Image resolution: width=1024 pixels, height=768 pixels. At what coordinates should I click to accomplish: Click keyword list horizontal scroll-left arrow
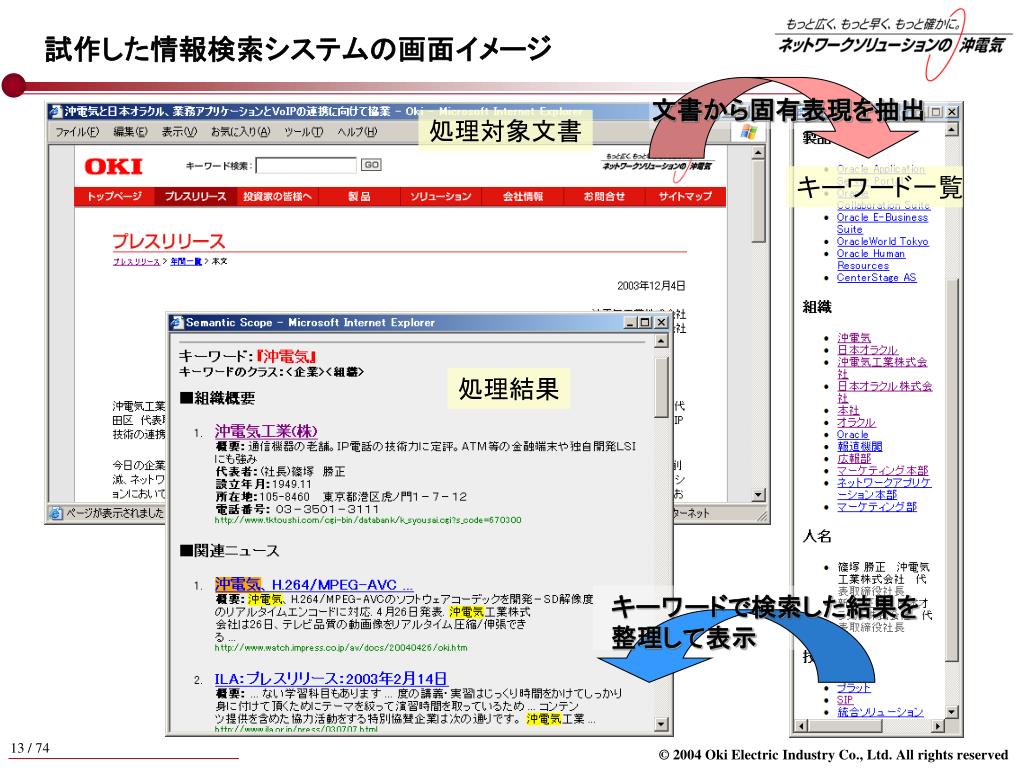click(x=801, y=726)
